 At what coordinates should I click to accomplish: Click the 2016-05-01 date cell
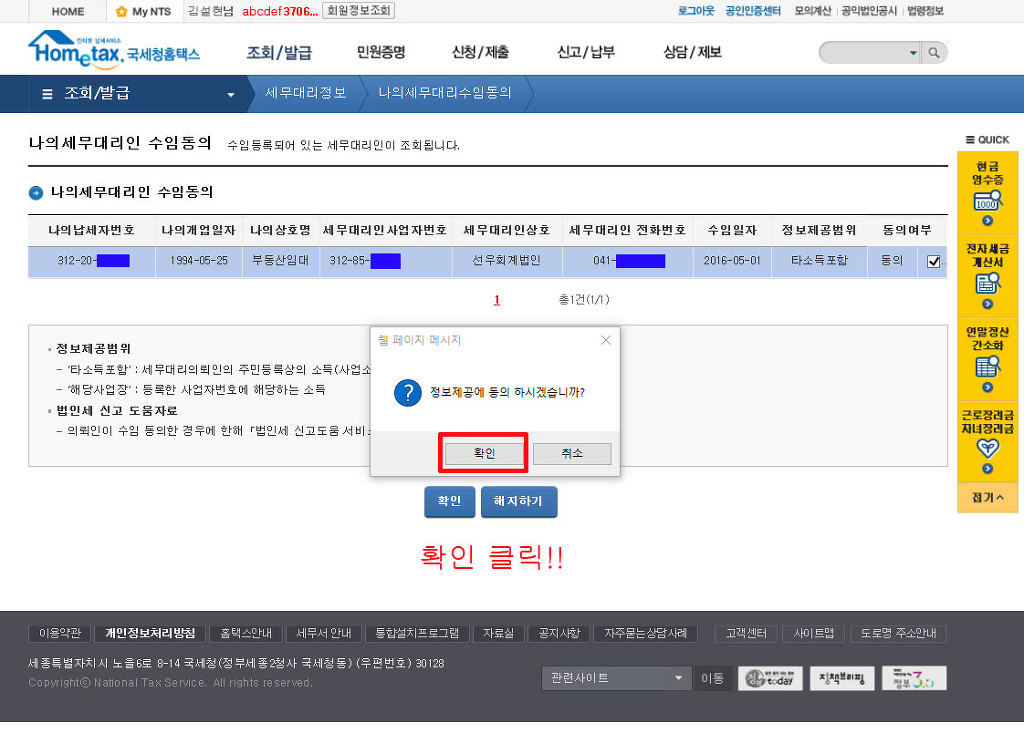[x=732, y=260]
